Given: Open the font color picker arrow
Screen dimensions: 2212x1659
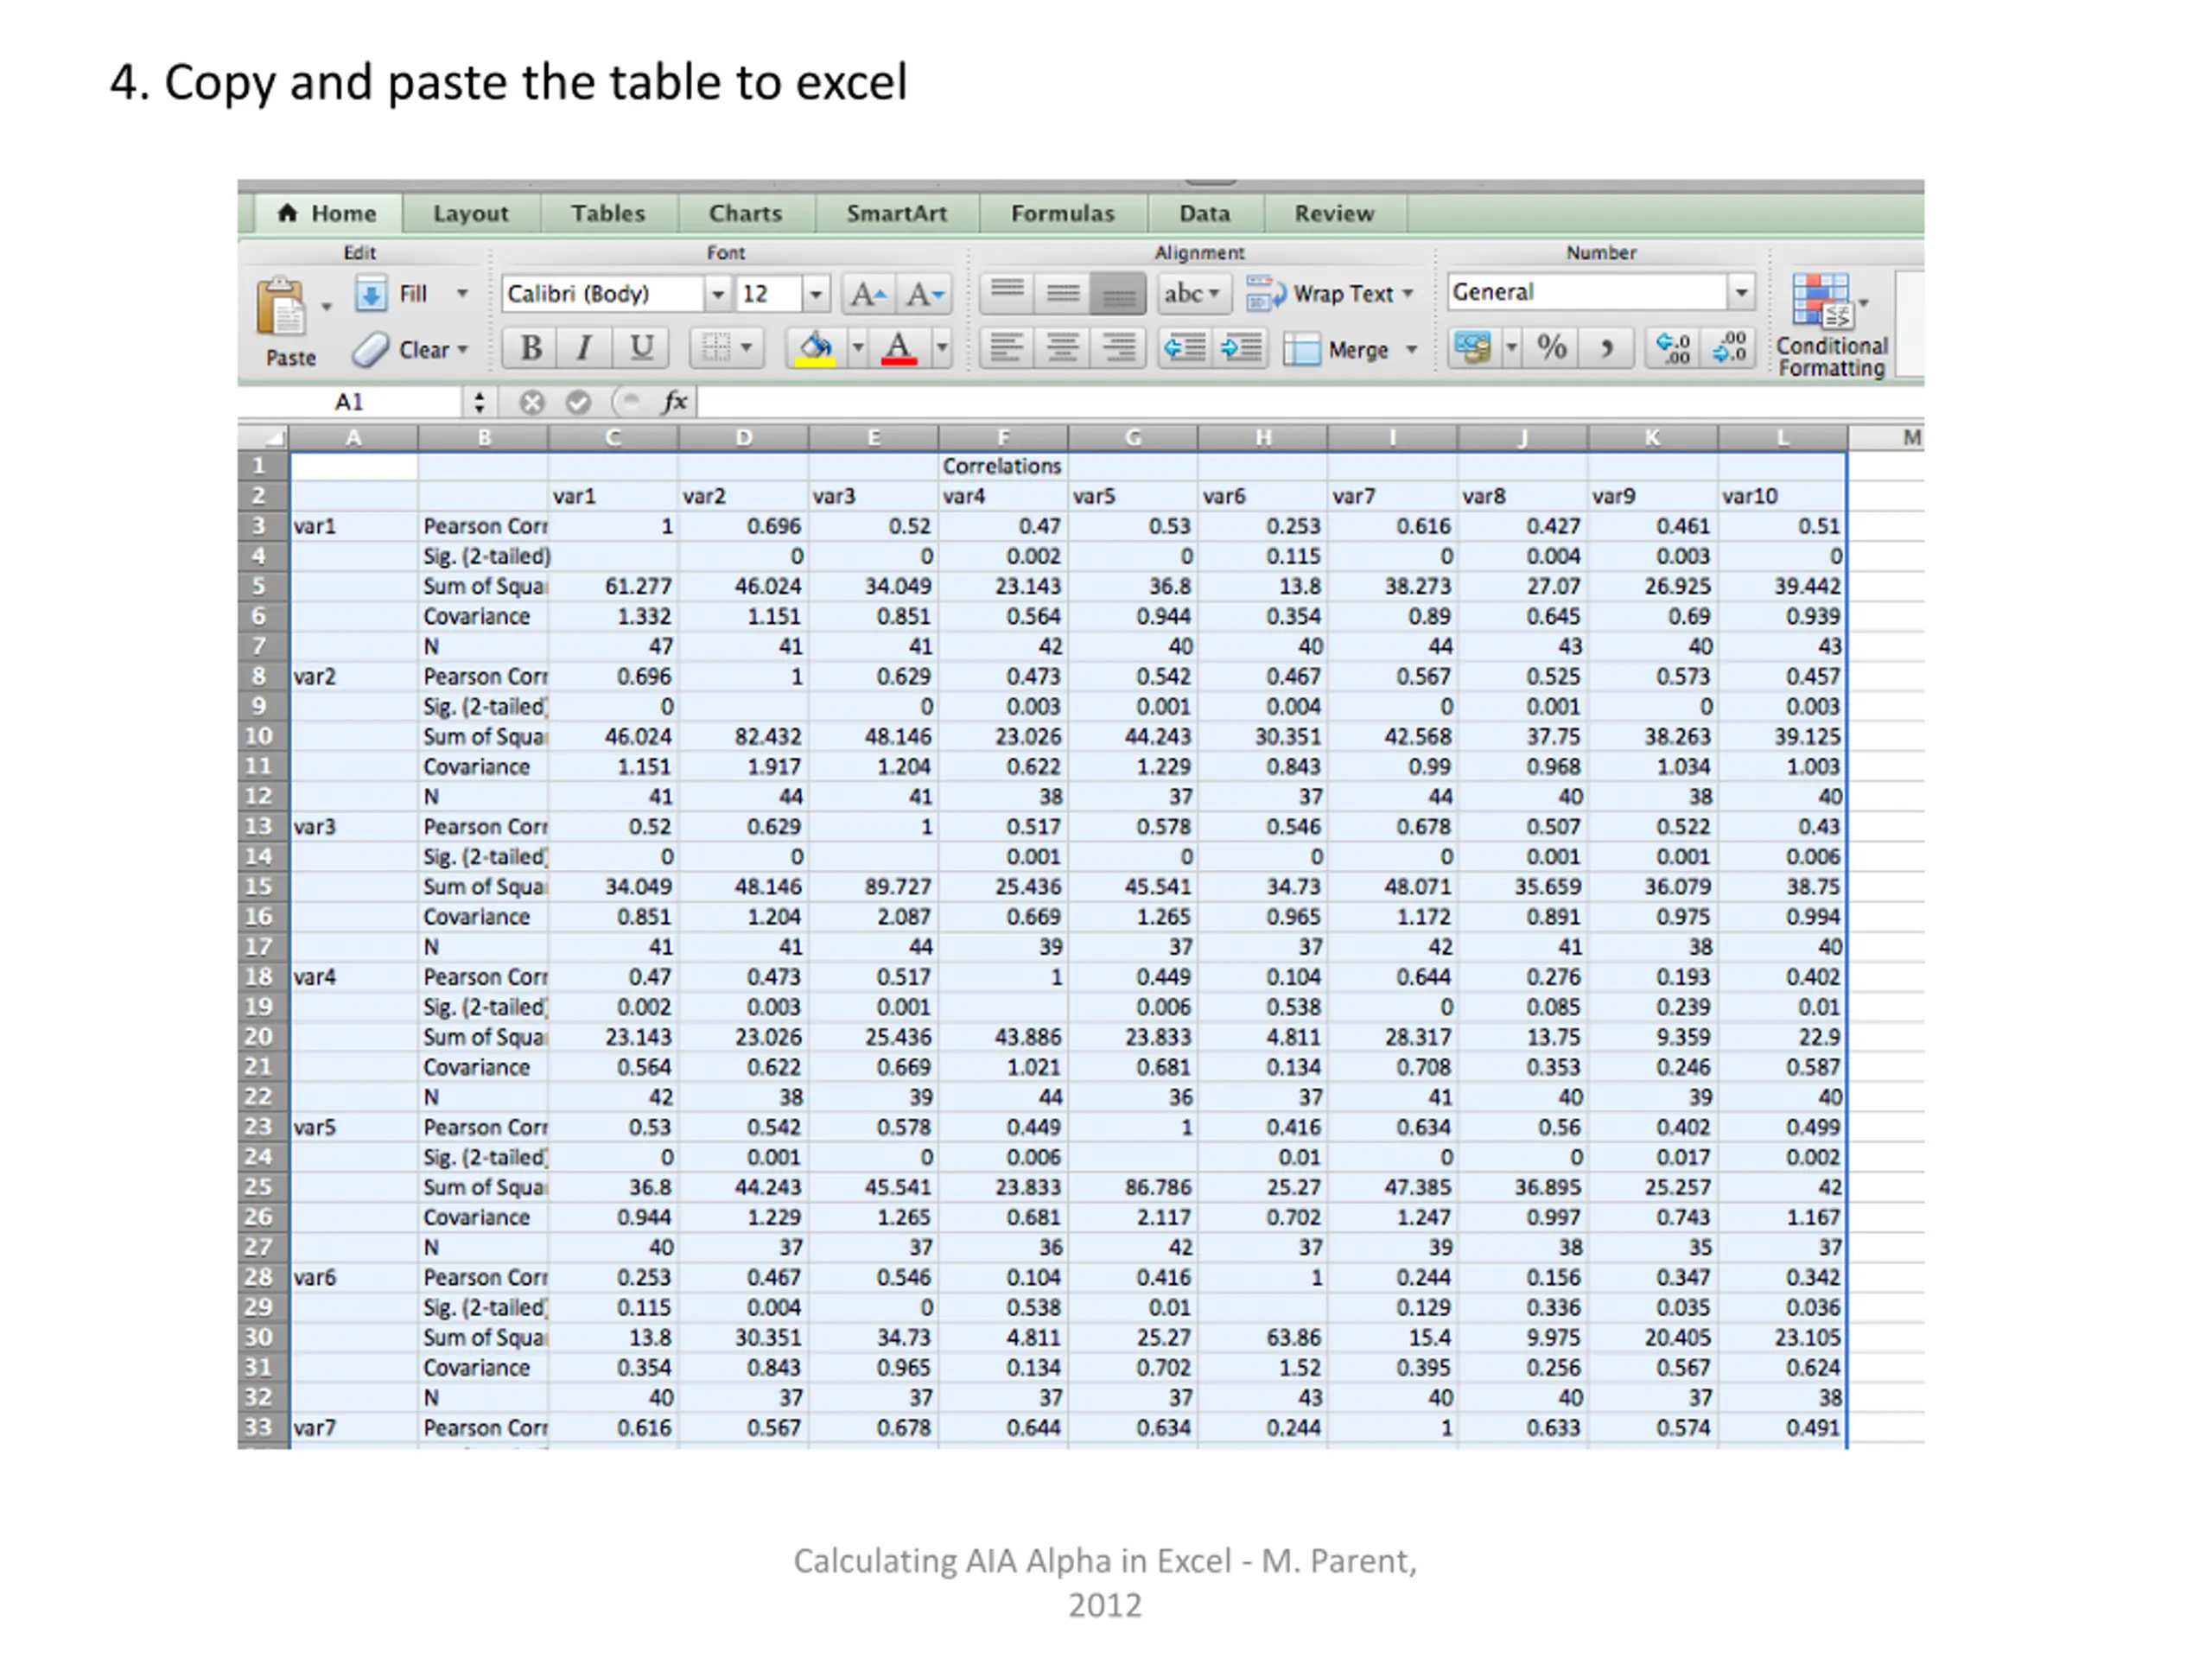Looking at the screenshot, I should point(941,348).
